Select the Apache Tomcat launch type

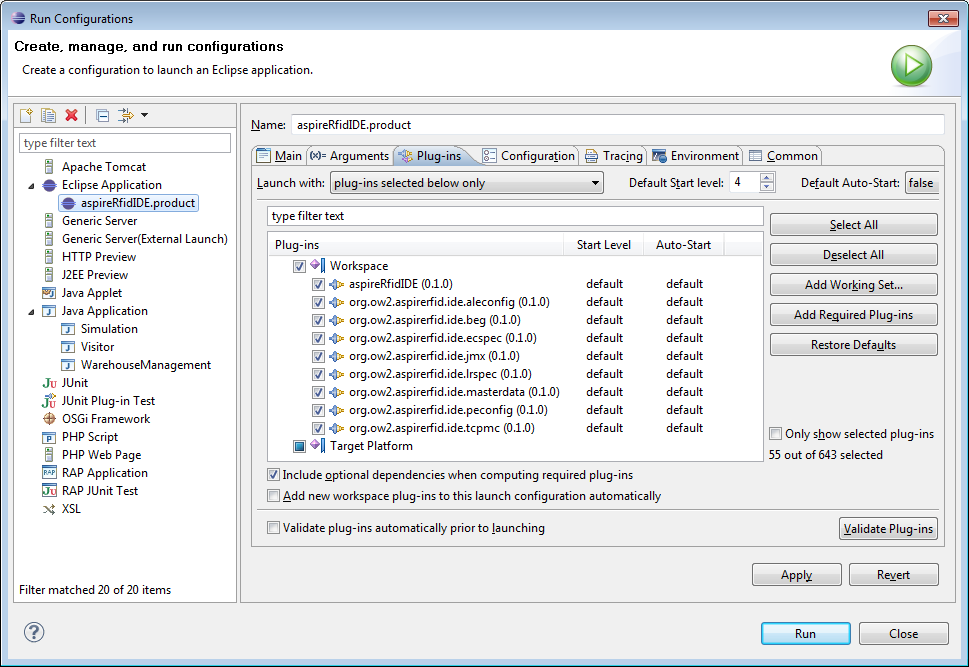[x=104, y=167]
